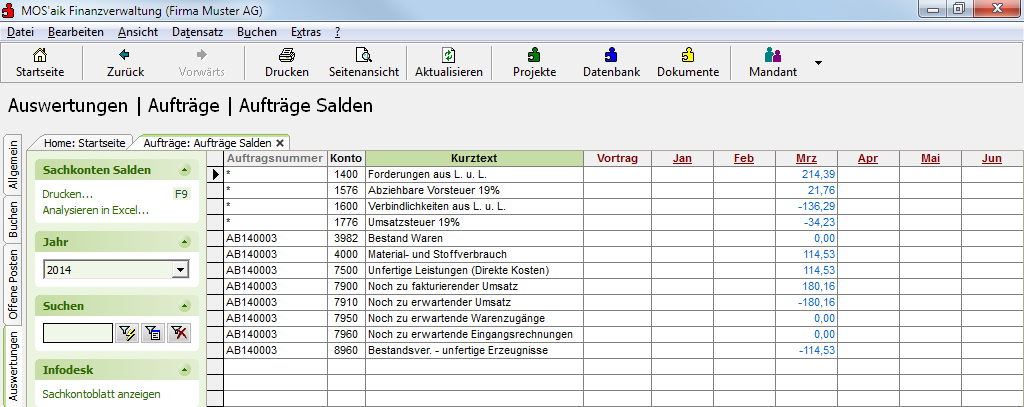The image size is (1024, 407).
Task: Select the Allgemein vertical tab
Action: coord(14,163)
